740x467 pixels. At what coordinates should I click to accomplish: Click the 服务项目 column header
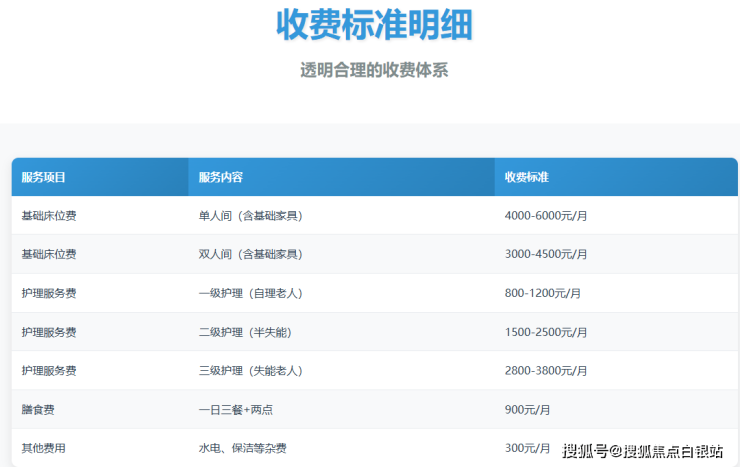[43, 177]
